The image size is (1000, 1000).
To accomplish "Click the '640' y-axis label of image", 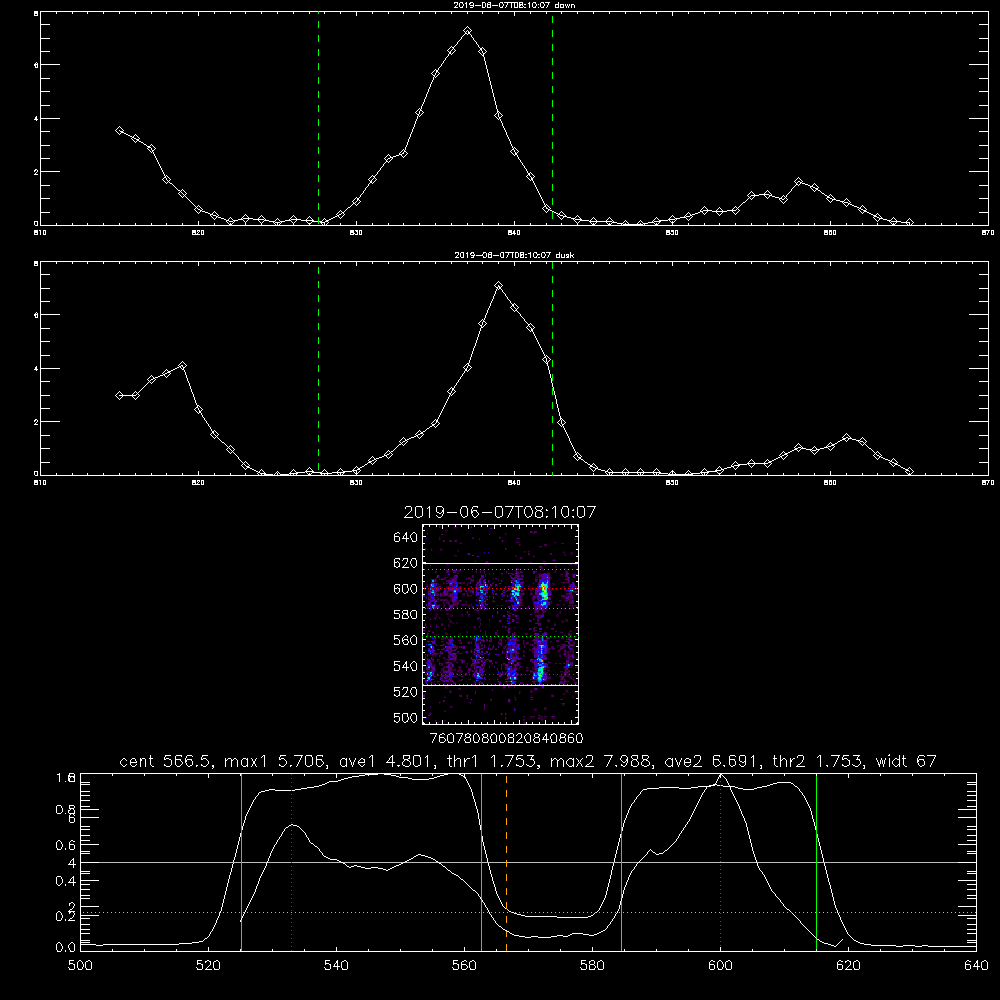I will click(406, 537).
